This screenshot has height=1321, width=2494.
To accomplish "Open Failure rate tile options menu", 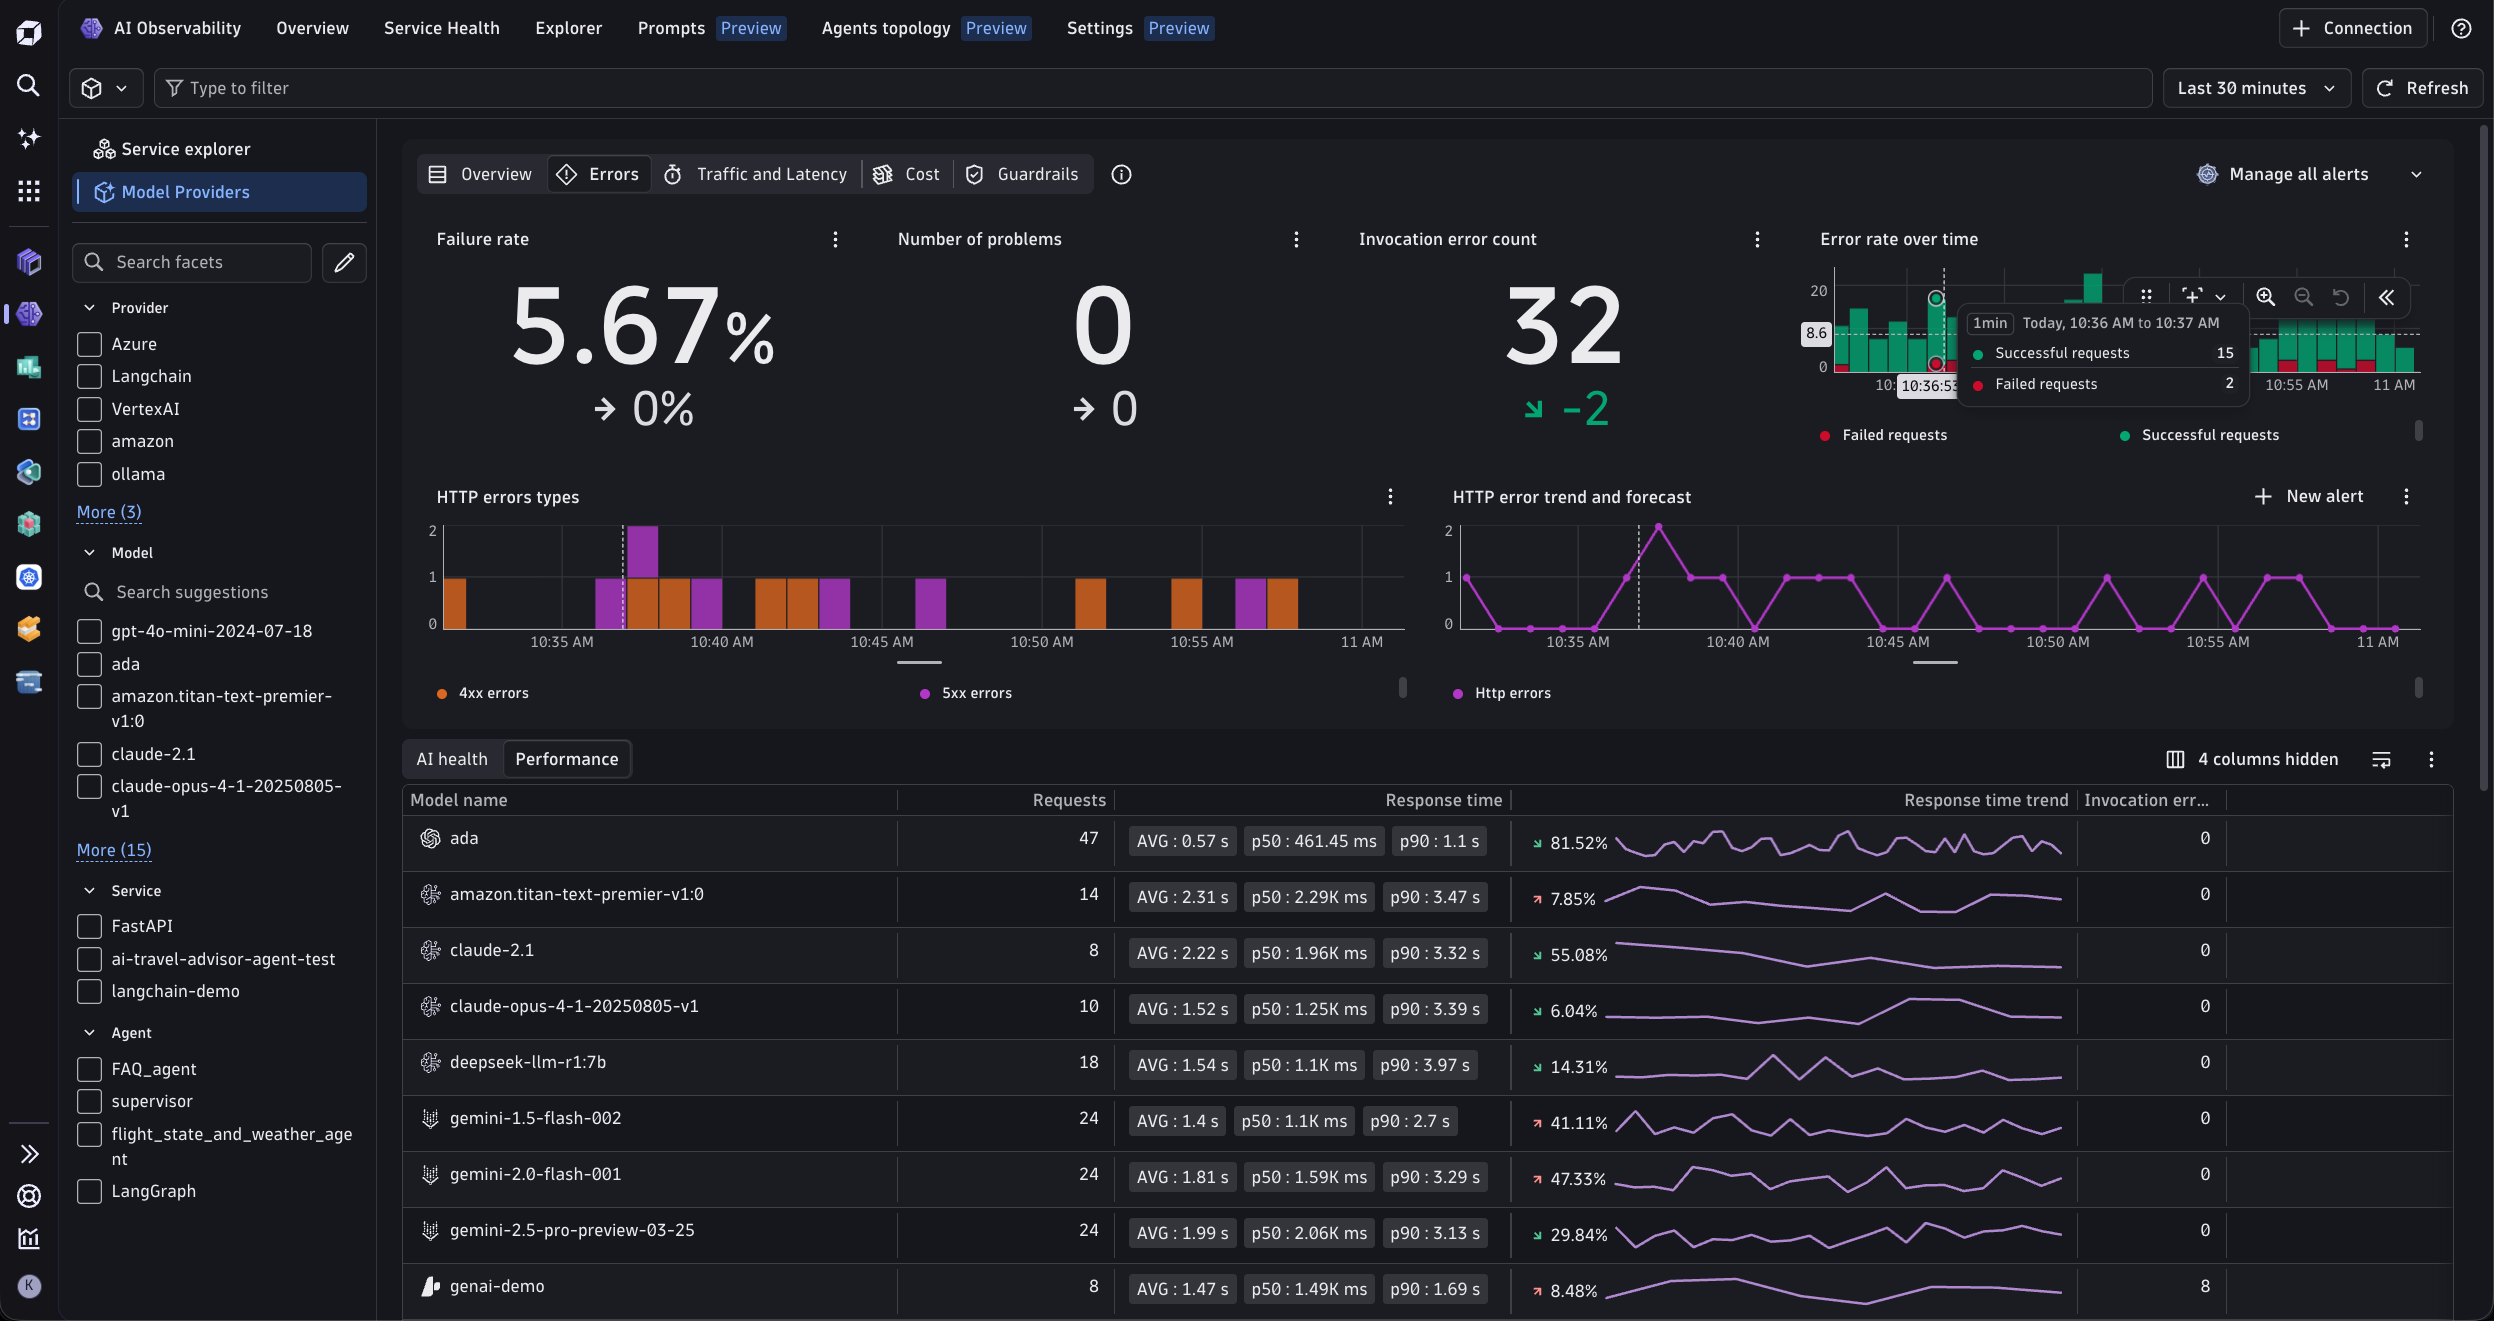I will click(835, 239).
